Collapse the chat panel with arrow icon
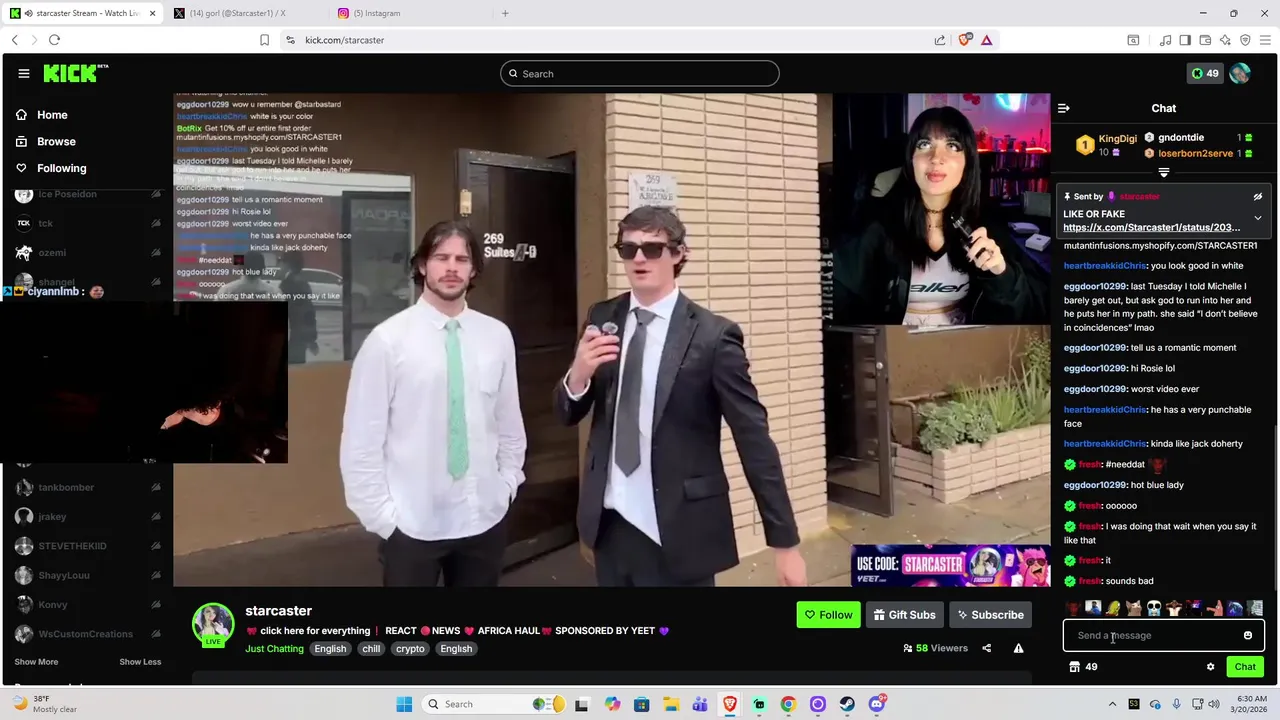1280x720 pixels. tap(1064, 108)
